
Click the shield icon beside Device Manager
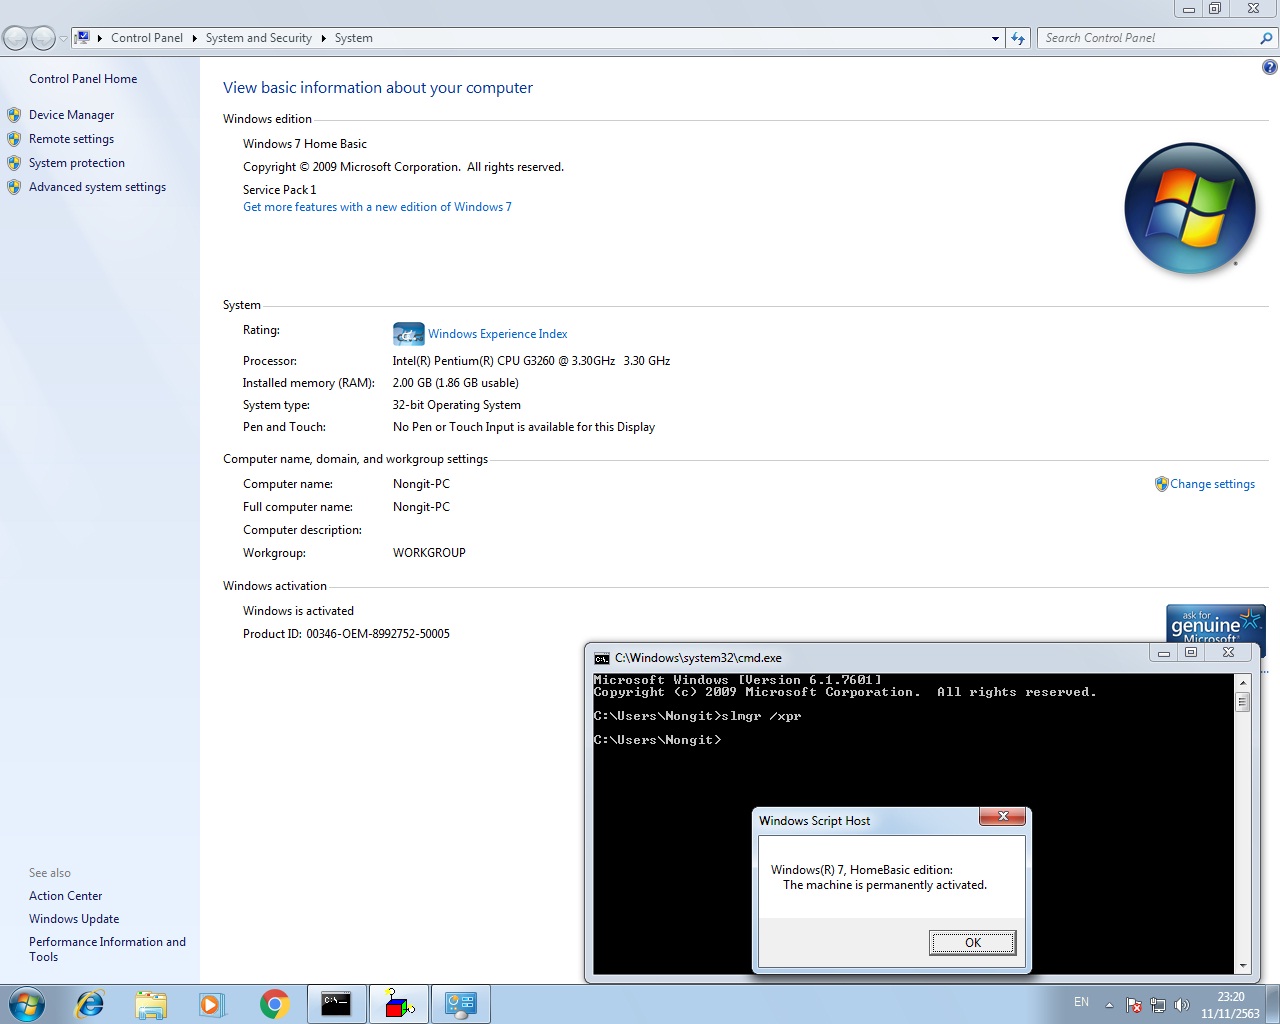14,115
